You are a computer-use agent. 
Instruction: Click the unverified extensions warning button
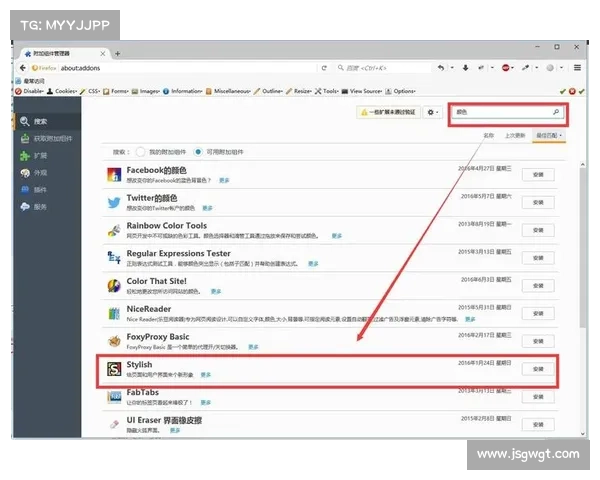point(388,112)
